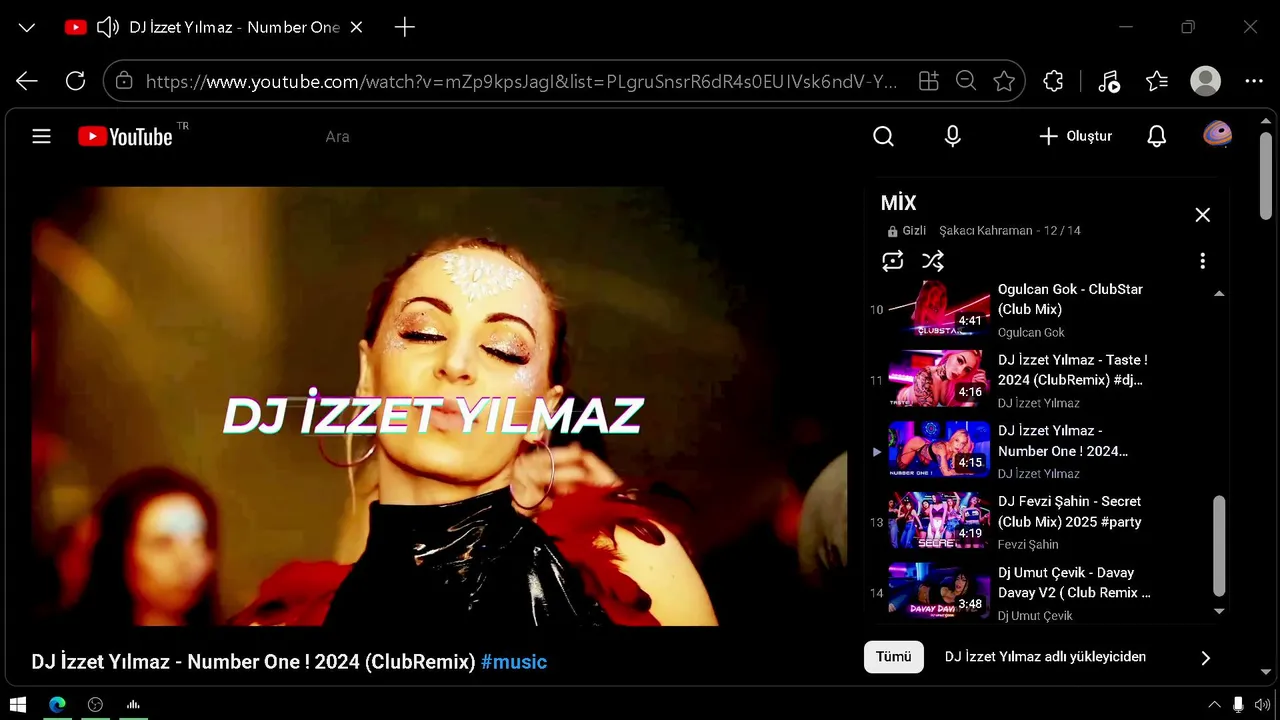The height and width of the screenshot is (720, 1280).
Task: Open MİX playlist more options menu
Action: [x=1202, y=261]
